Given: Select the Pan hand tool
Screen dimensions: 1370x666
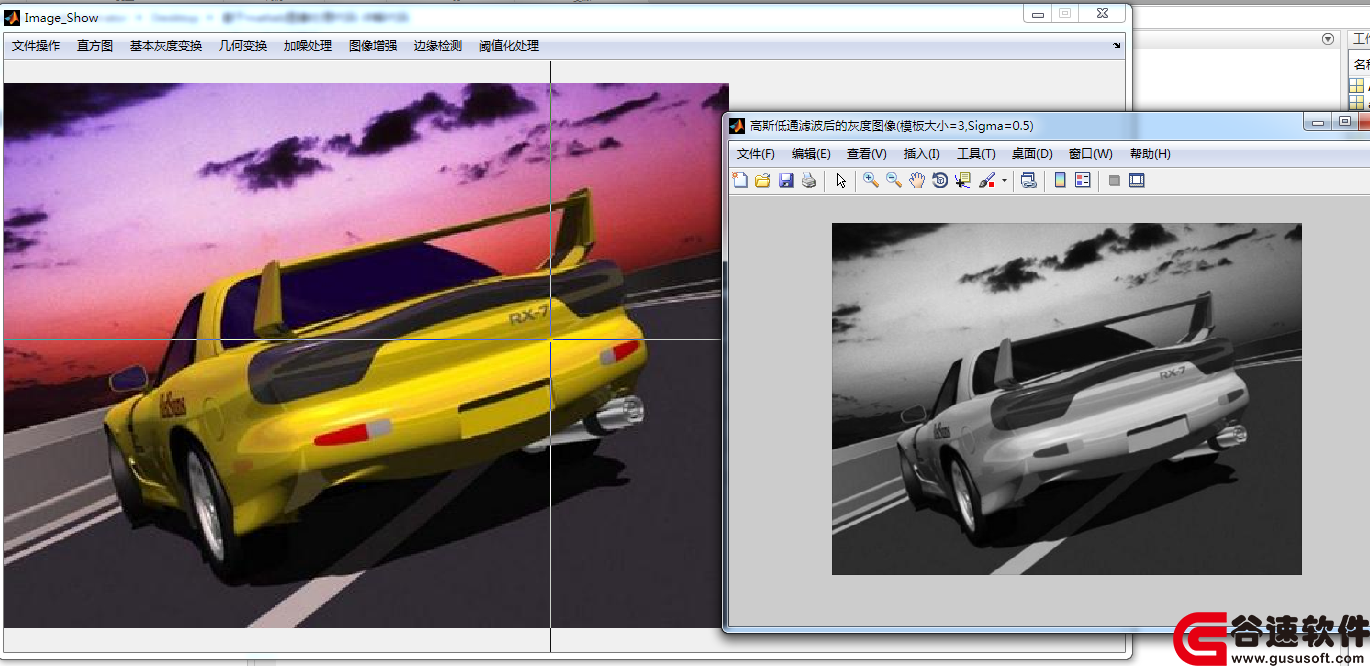Looking at the screenshot, I should point(917,181).
